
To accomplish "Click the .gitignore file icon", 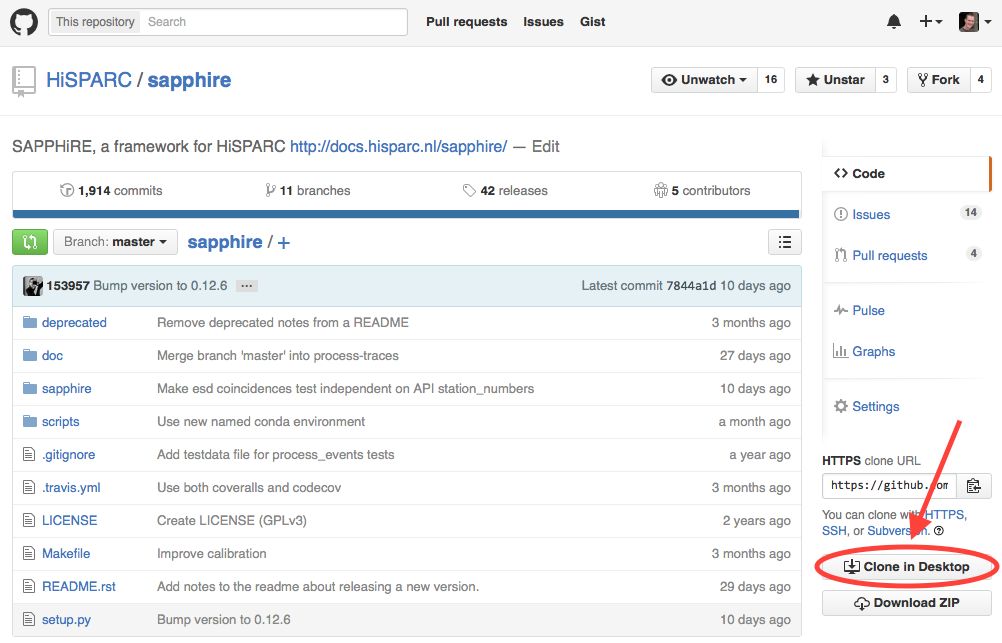I will (x=29, y=454).
